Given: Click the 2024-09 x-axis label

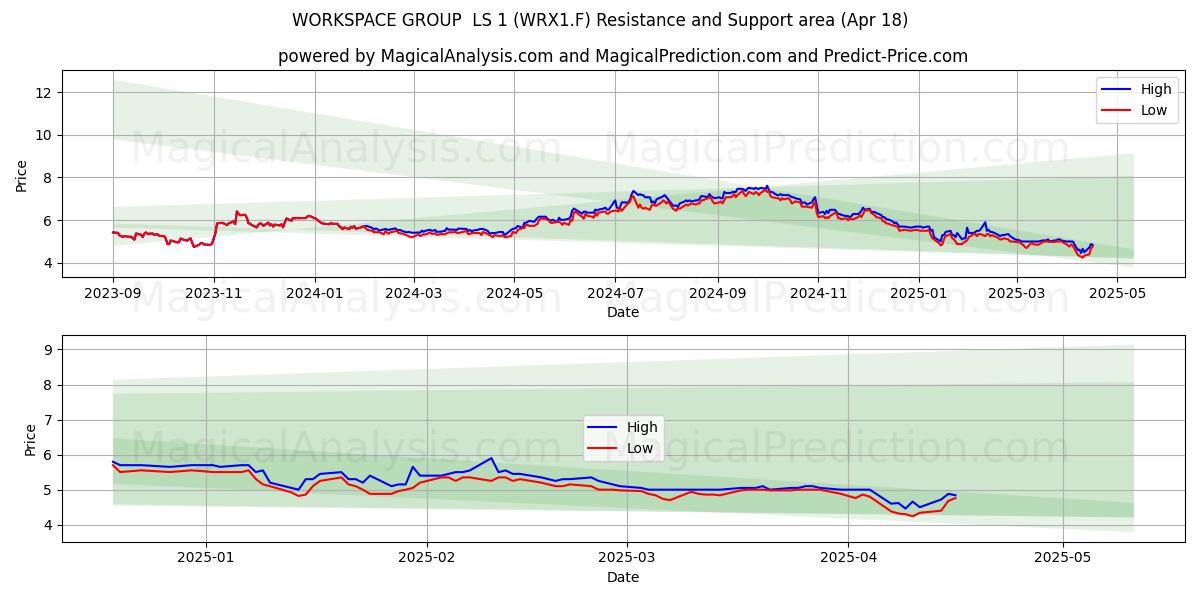Looking at the screenshot, I should click(x=717, y=293).
